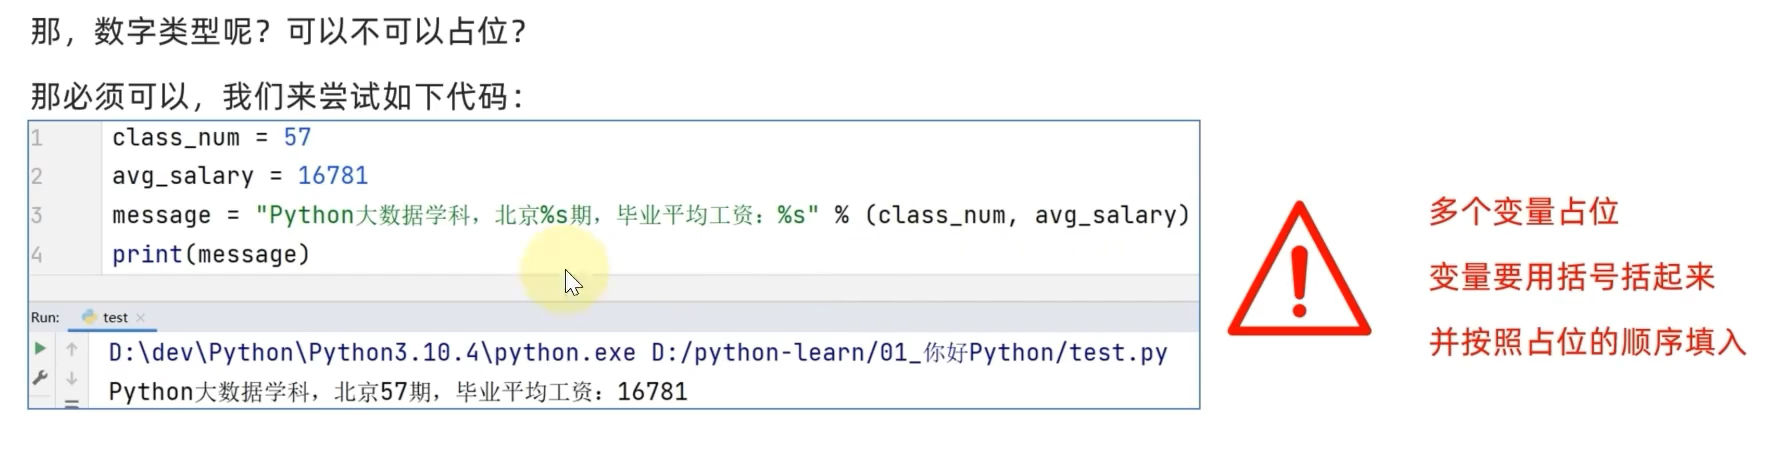Click the print(message) code line
The image size is (1769, 467).
[x=211, y=255]
